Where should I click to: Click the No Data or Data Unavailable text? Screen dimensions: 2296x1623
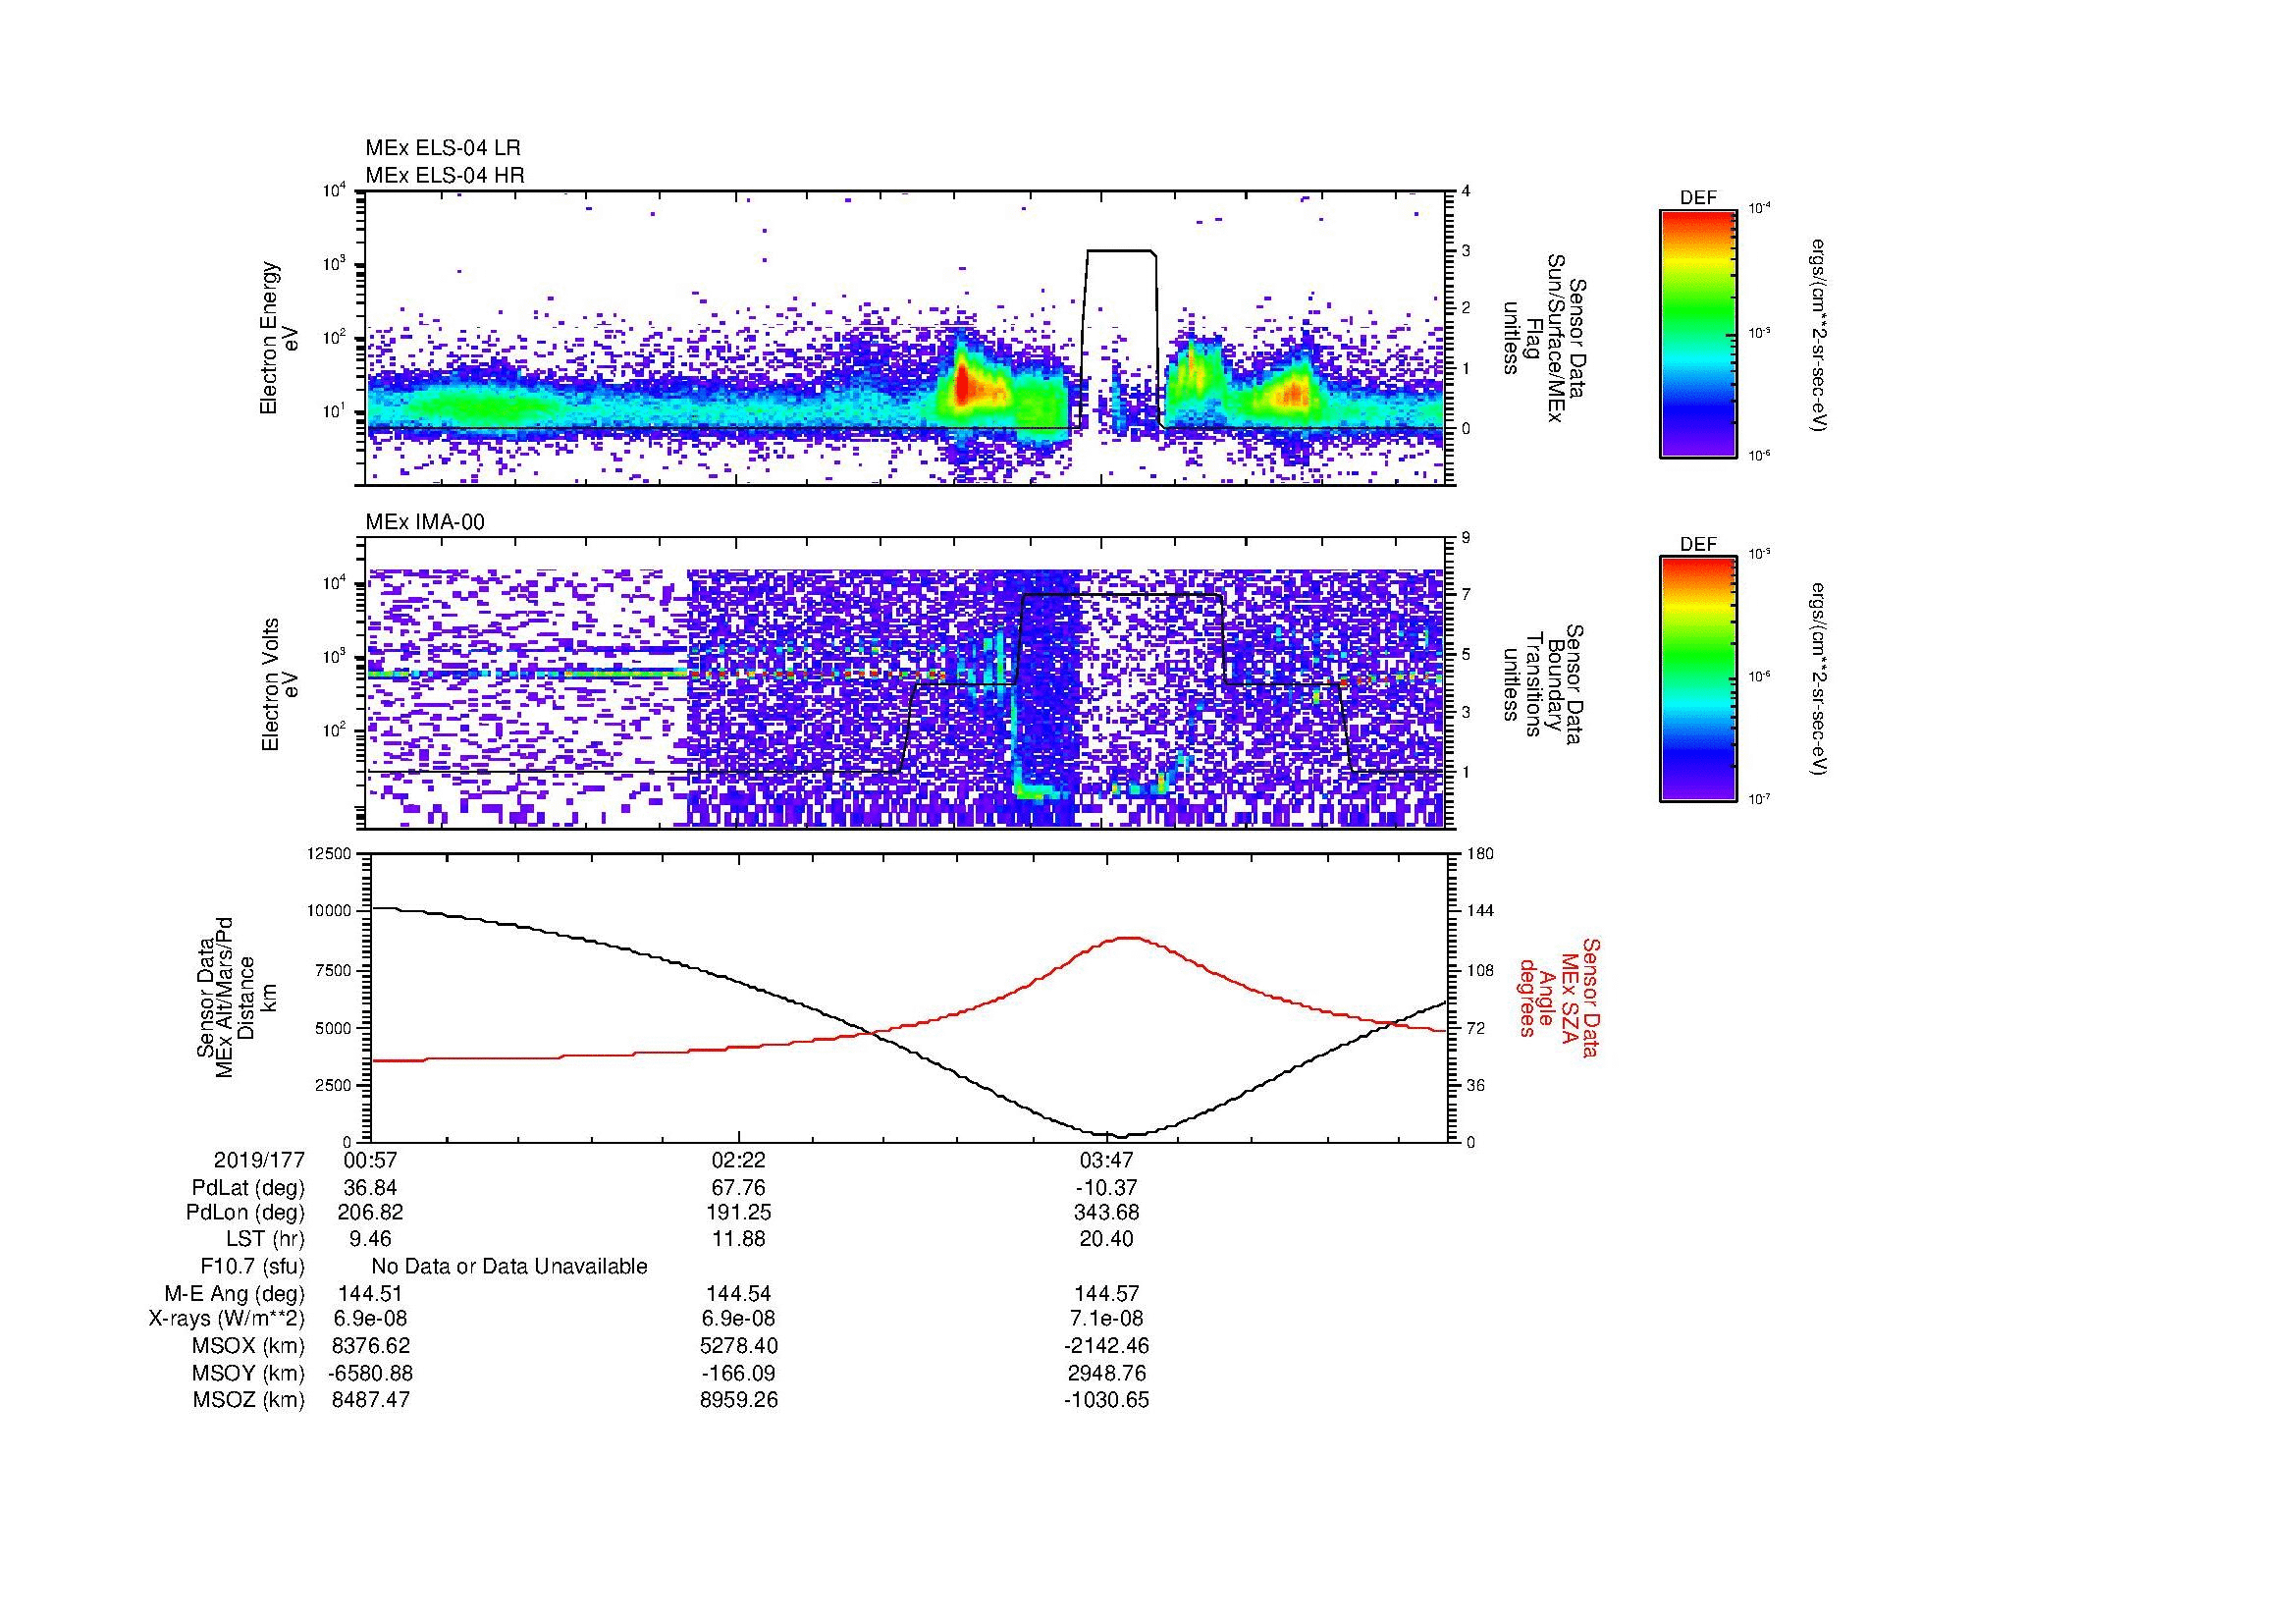(x=509, y=1267)
